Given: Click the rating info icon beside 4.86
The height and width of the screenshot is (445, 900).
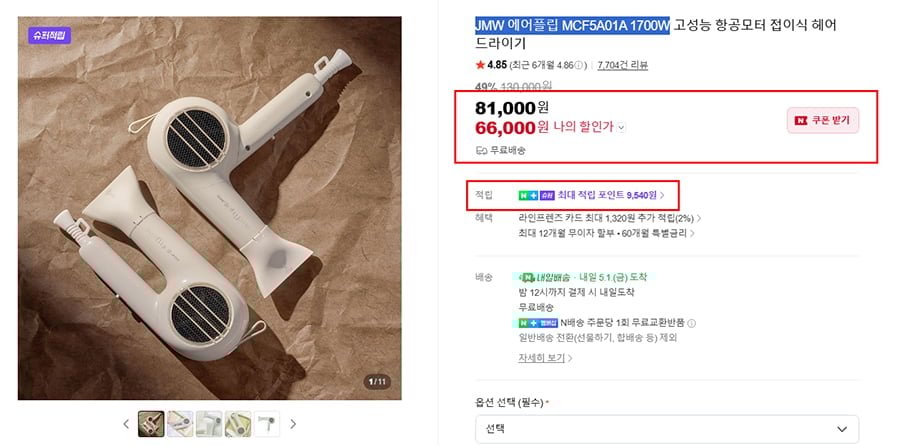Looking at the screenshot, I should click(x=582, y=66).
